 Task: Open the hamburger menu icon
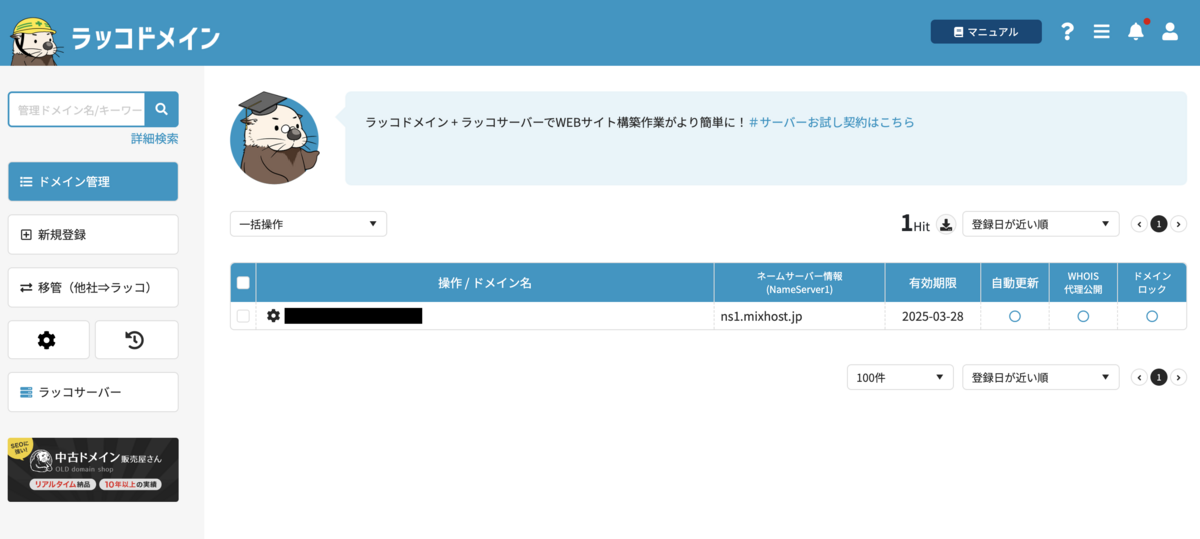pos(1101,32)
